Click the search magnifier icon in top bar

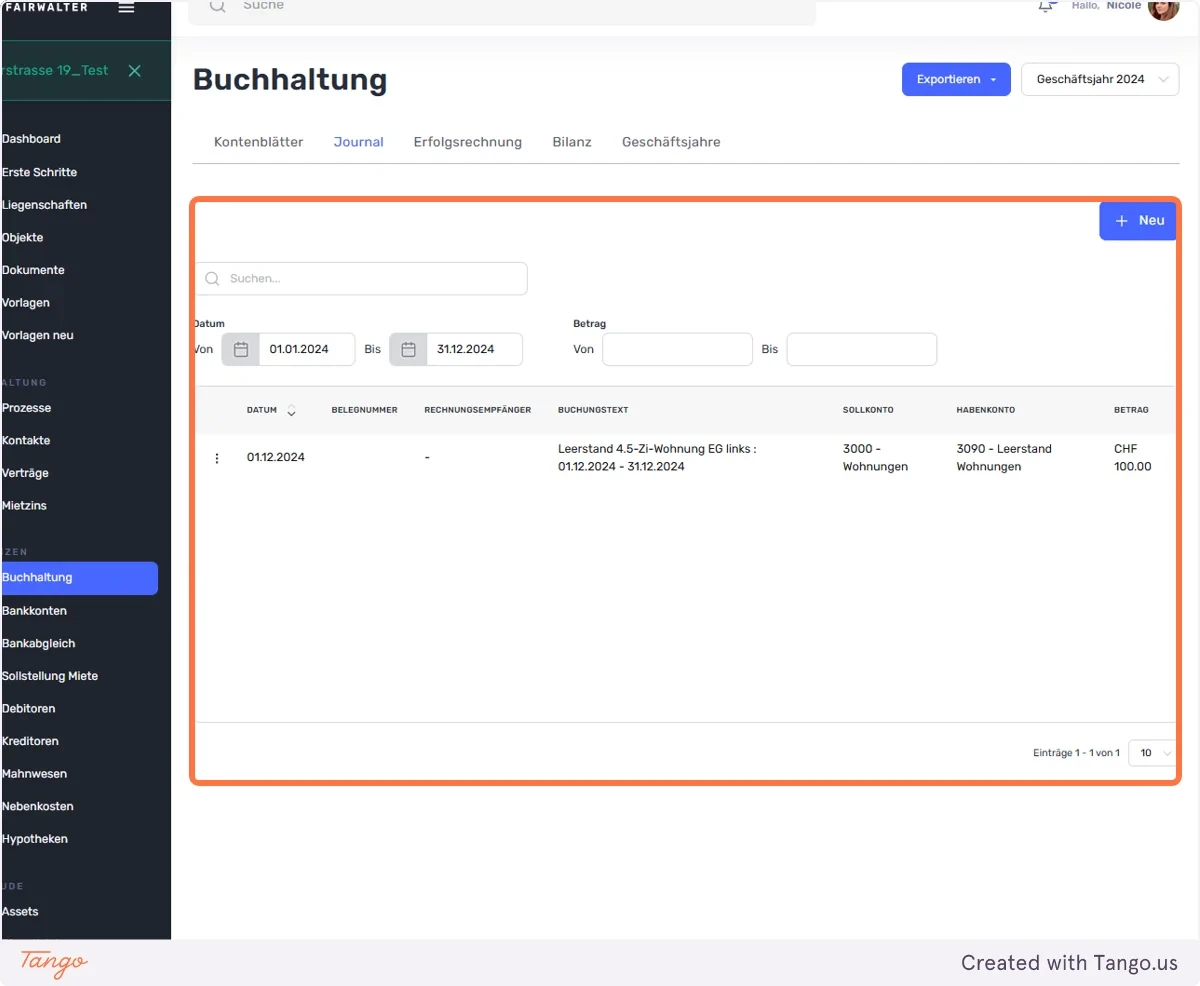pos(217,6)
